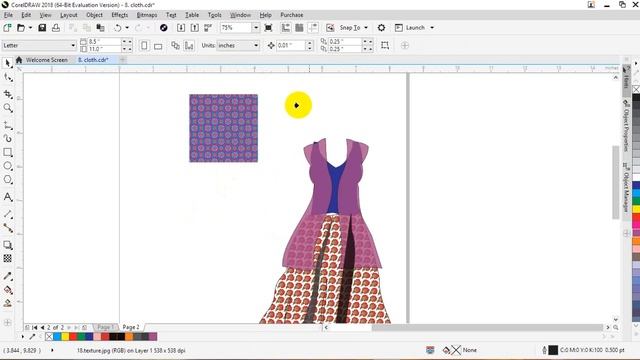Select the Zoom magnifier tool
The height and width of the screenshot is (360, 640).
tap(7, 108)
